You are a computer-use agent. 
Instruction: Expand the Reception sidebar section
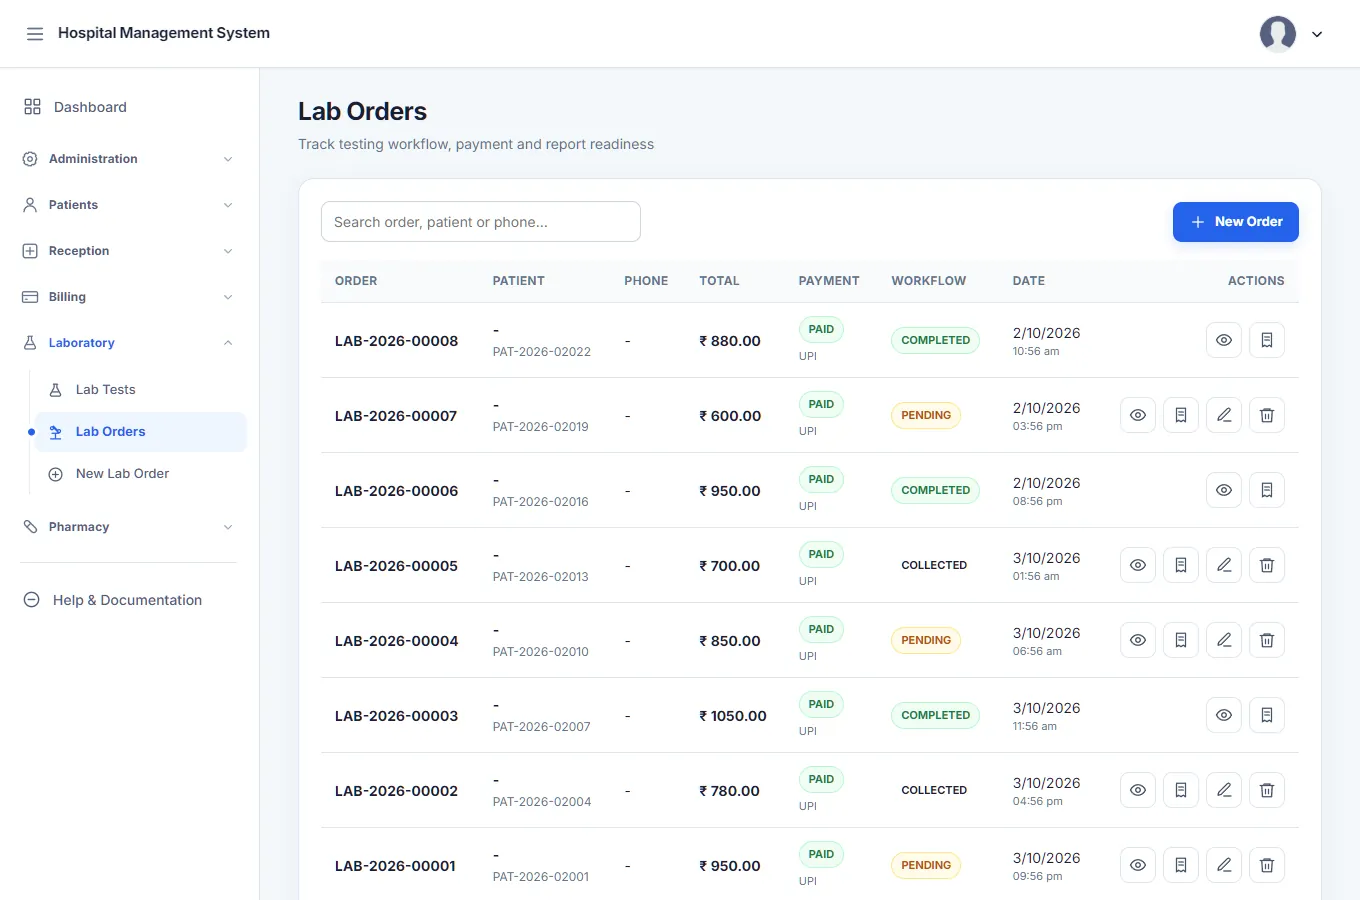(x=128, y=251)
